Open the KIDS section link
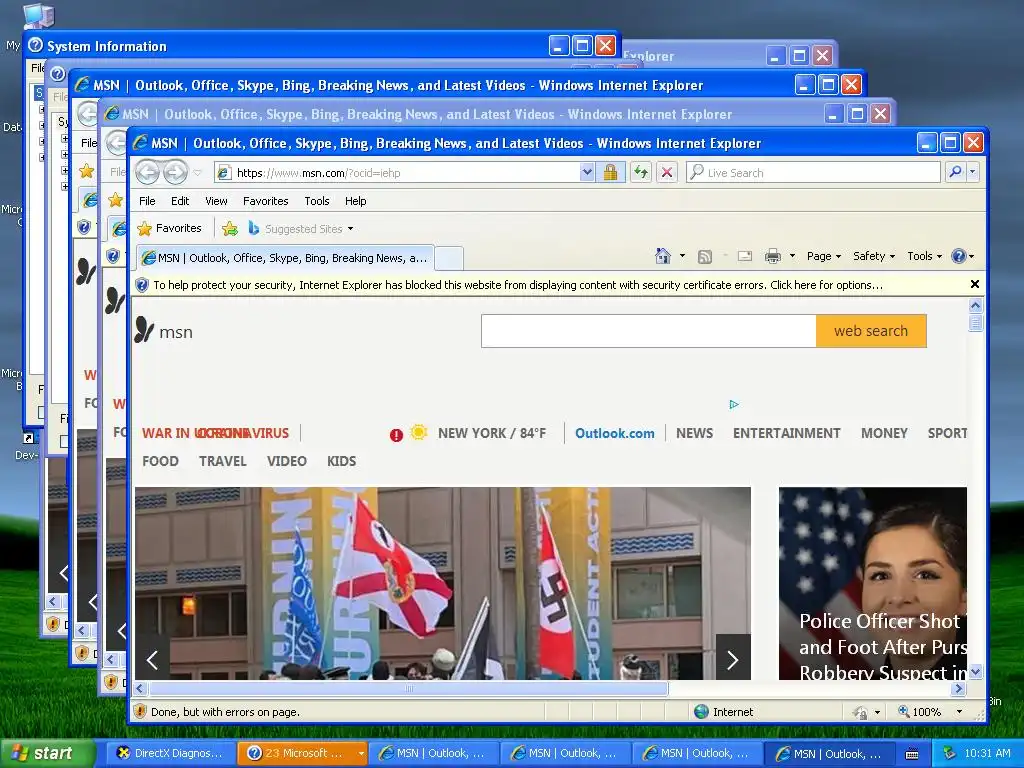 [x=342, y=461]
